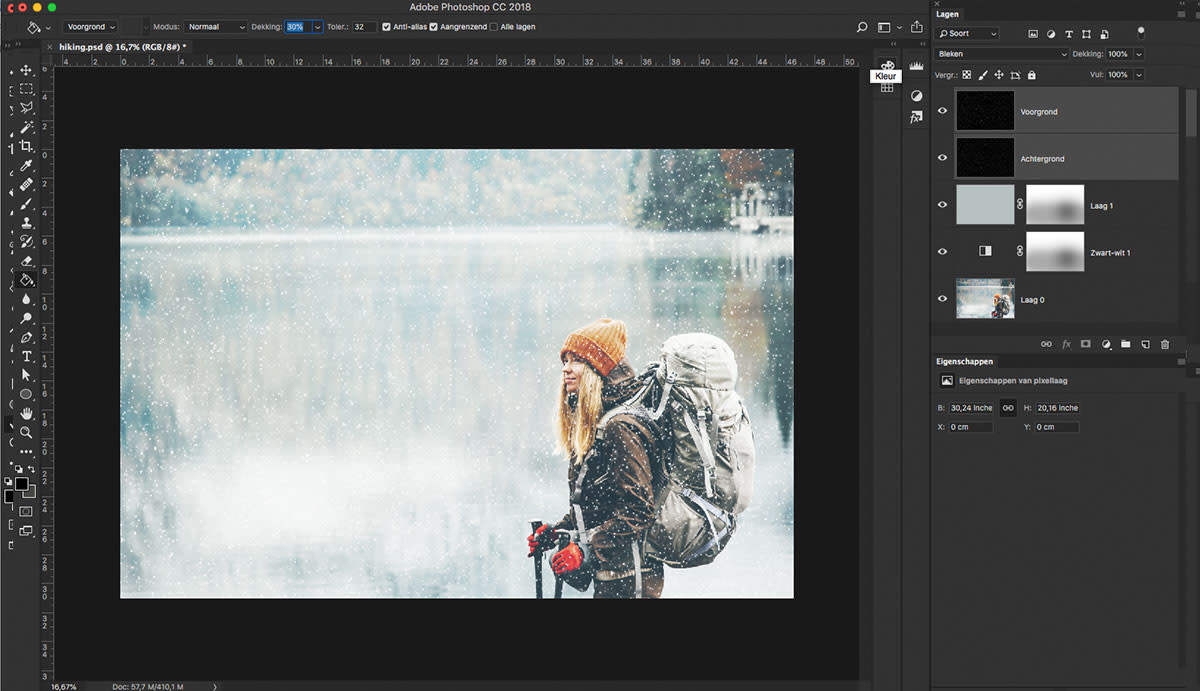Open the Bleken blend mode dropdown
1200x691 pixels.
pyautogui.click(x=1001, y=54)
